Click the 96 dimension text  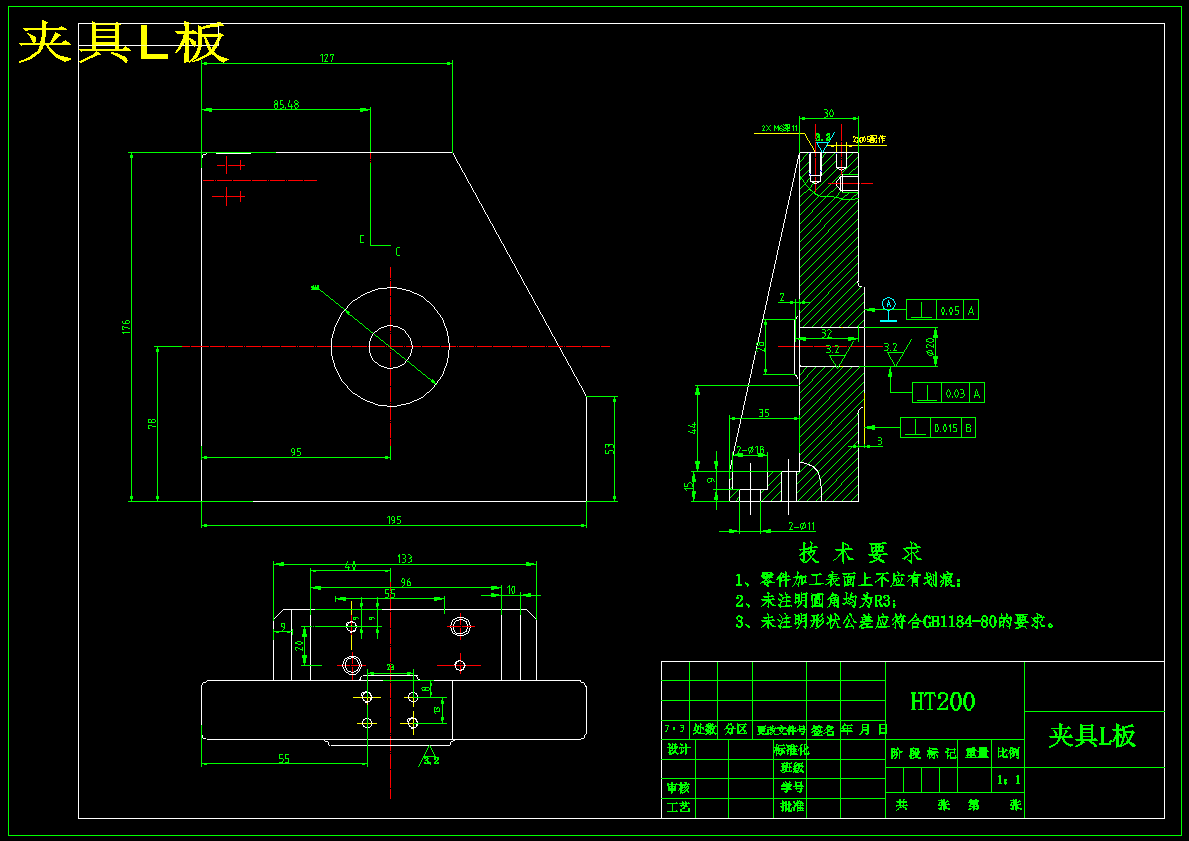click(406, 582)
